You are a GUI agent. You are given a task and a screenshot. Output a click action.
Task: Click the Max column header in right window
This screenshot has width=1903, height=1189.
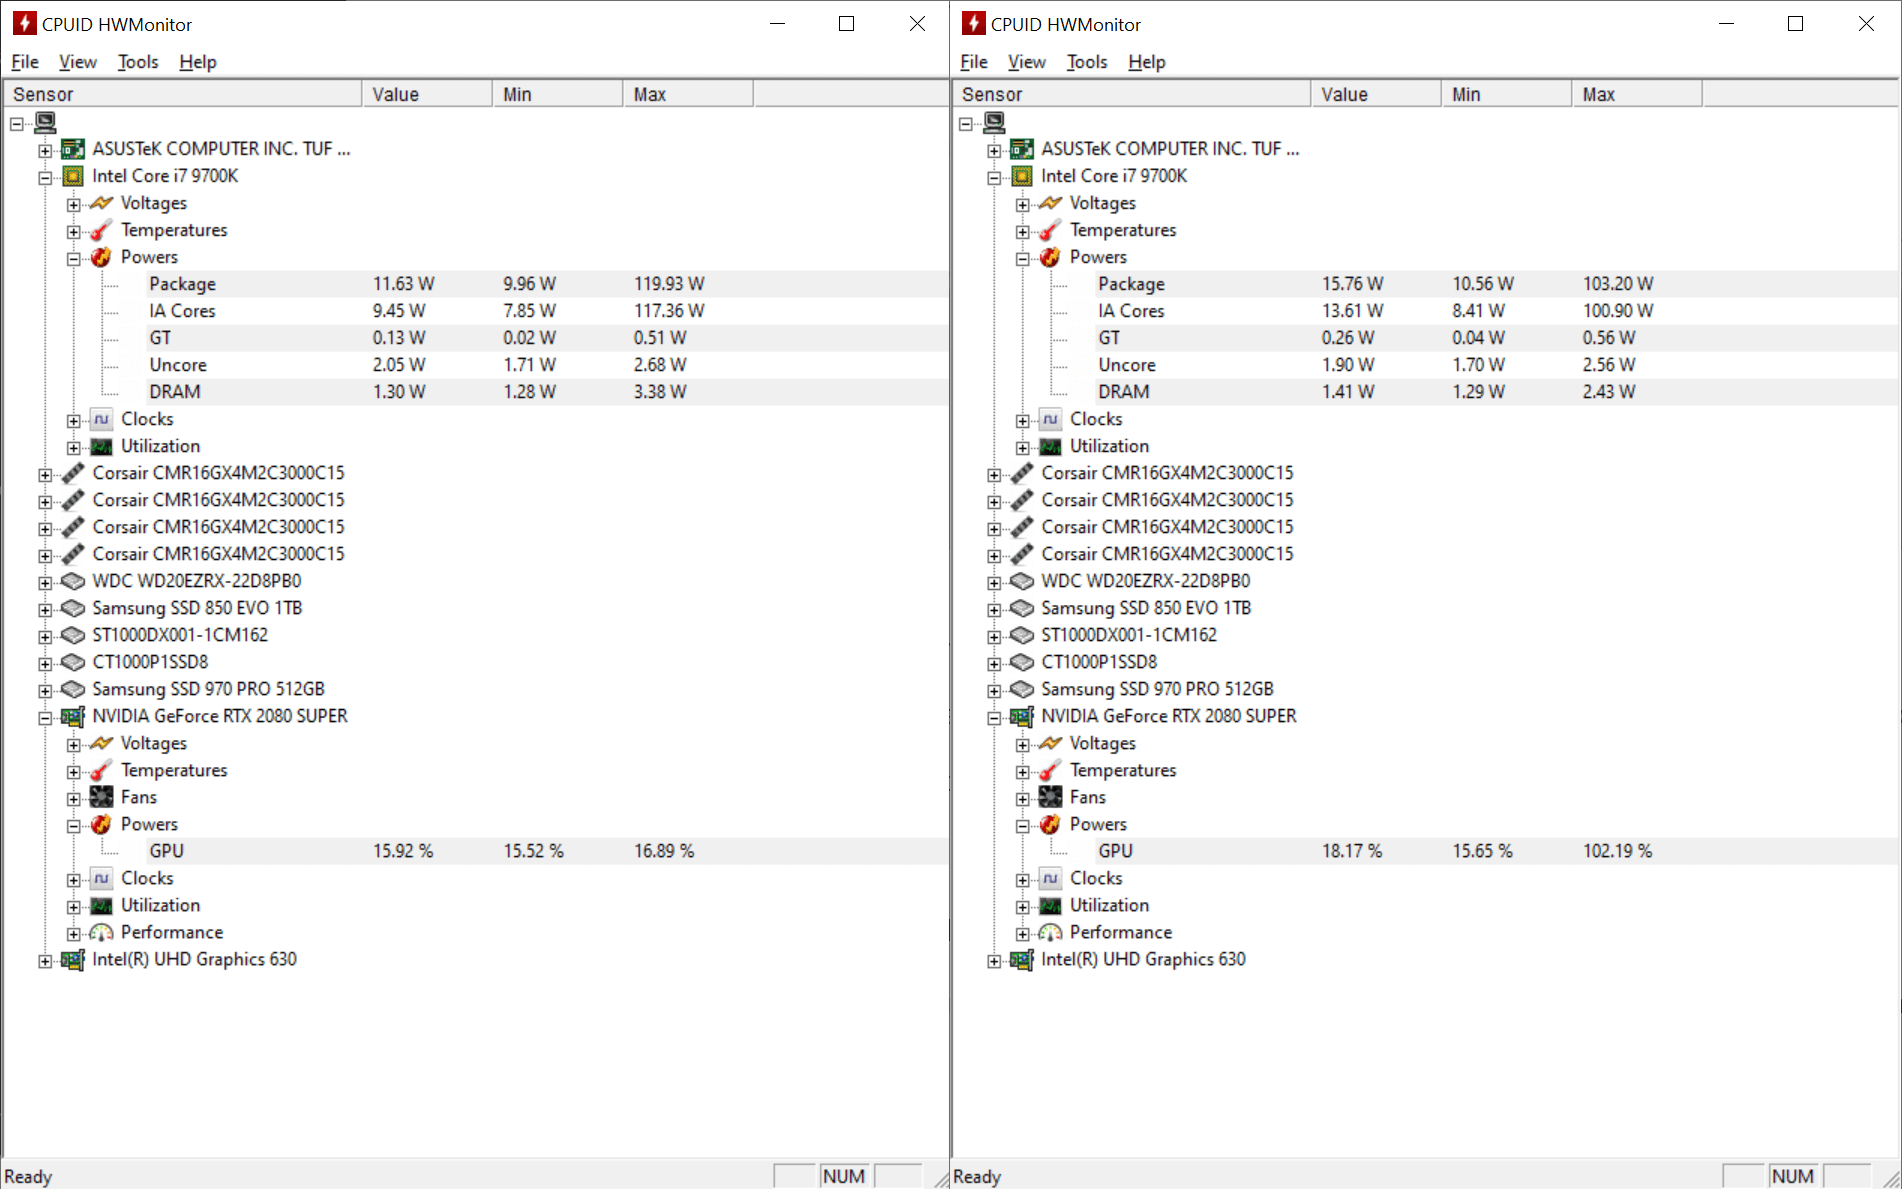(x=1635, y=94)
